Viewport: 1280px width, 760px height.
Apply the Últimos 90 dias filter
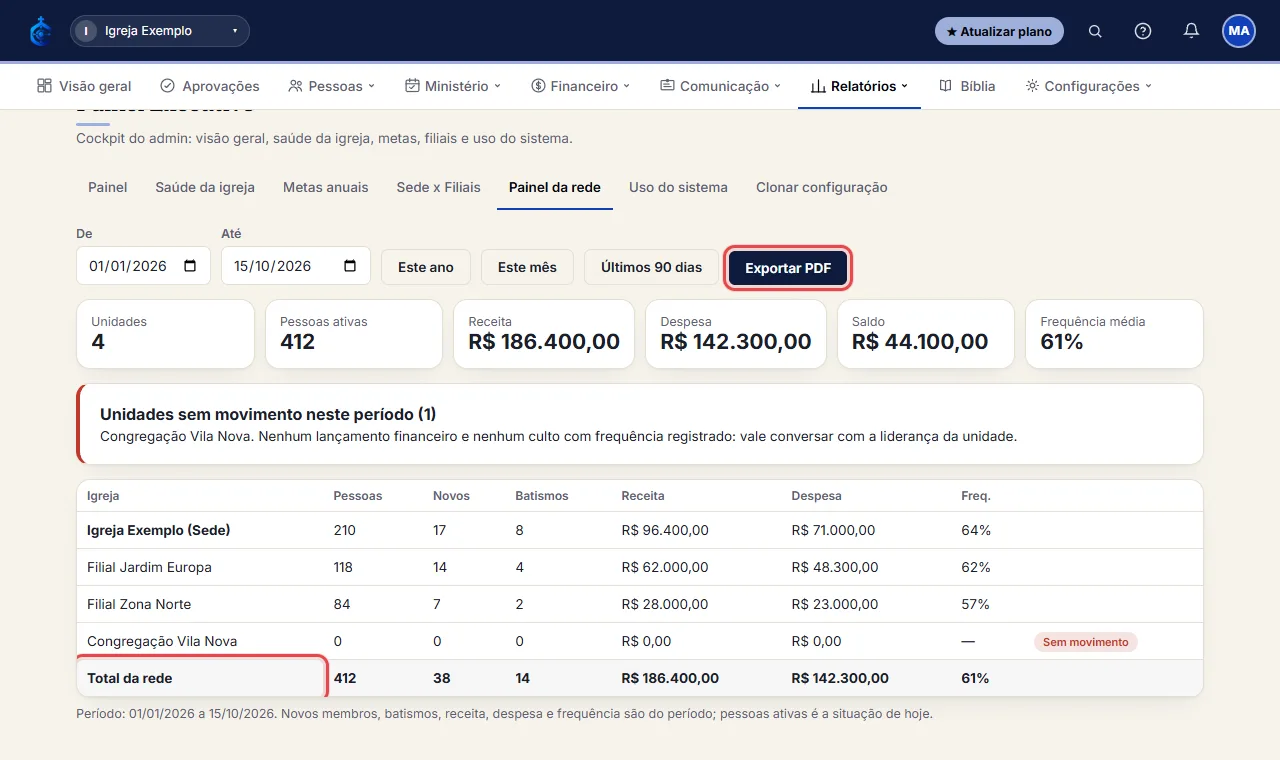tap(651, 267)
